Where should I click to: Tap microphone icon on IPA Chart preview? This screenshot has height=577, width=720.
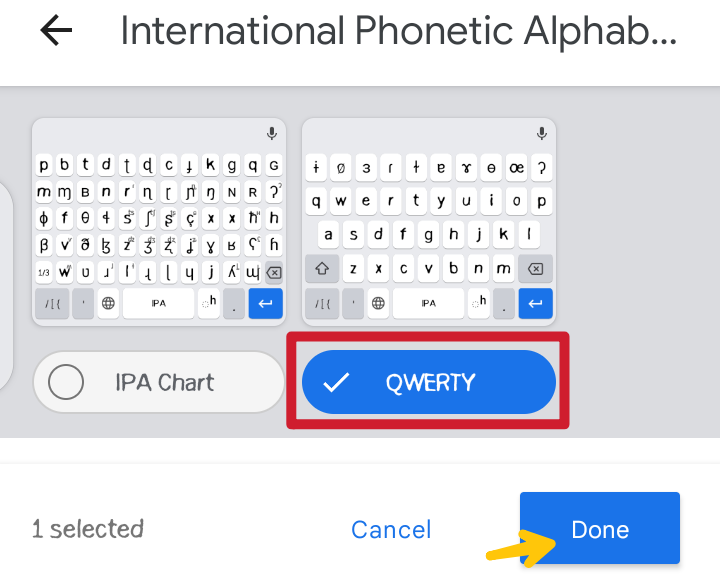(272, 133)
